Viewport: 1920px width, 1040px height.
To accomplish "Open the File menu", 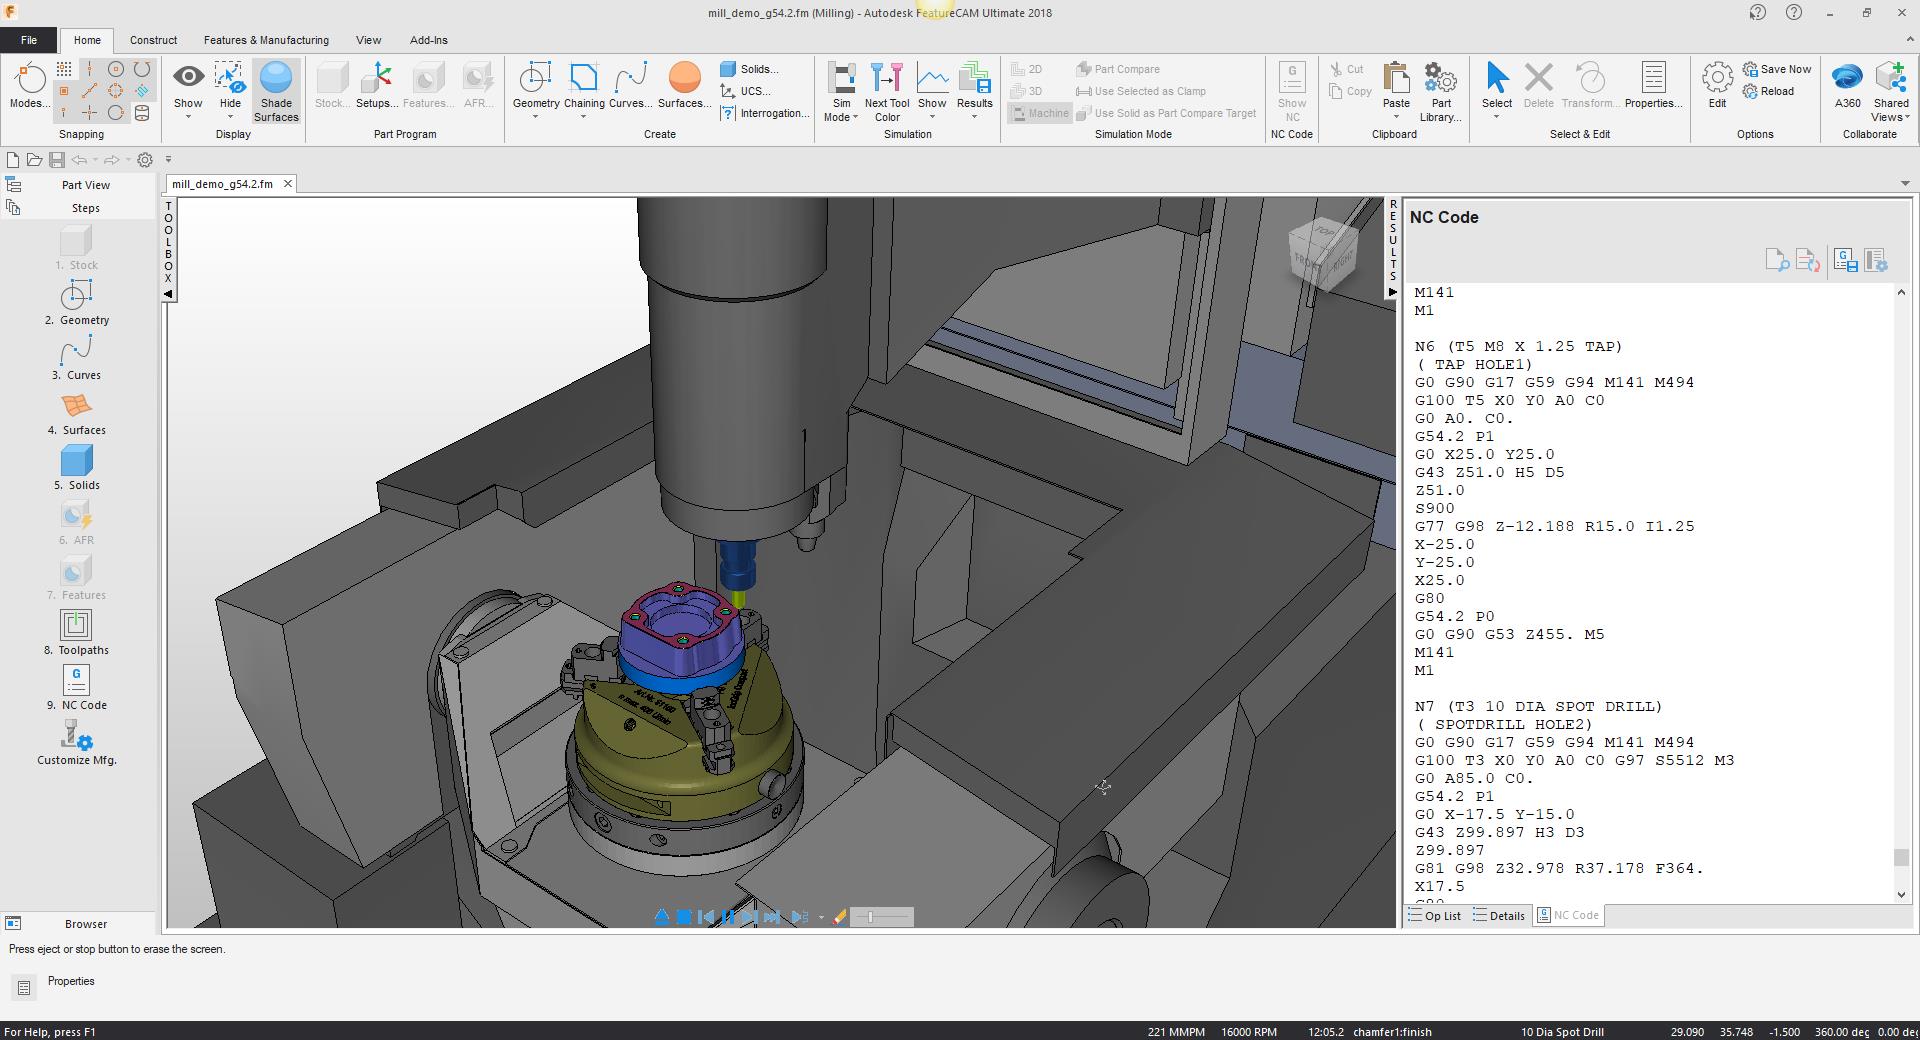I will coord(29,40).
